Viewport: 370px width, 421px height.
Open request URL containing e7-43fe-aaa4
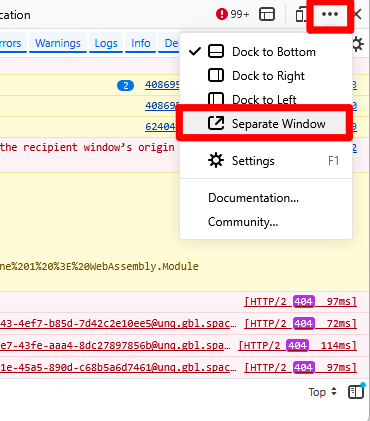(115, 345)
